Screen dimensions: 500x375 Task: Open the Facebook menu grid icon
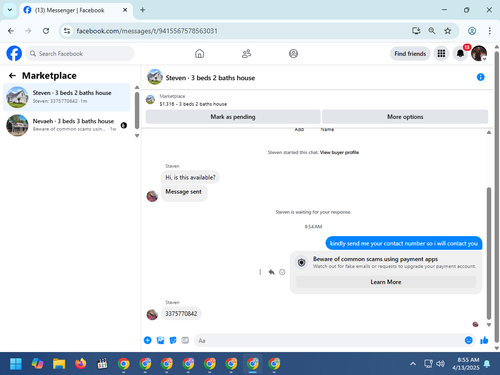[x=441, y=53]
